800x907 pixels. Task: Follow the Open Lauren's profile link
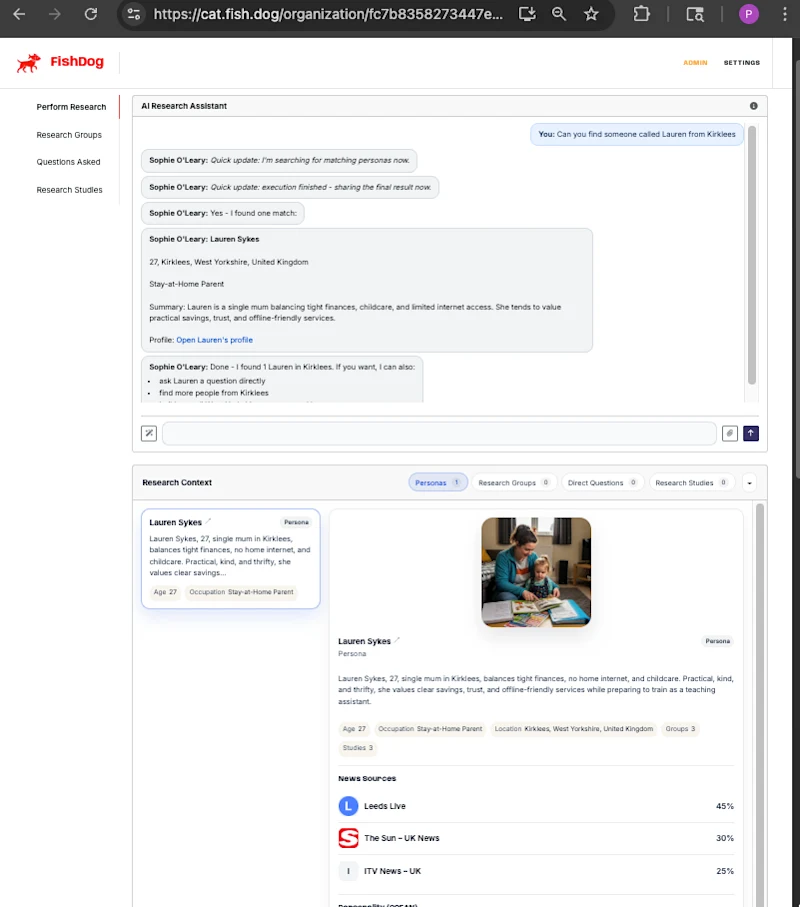pos(215,340)
